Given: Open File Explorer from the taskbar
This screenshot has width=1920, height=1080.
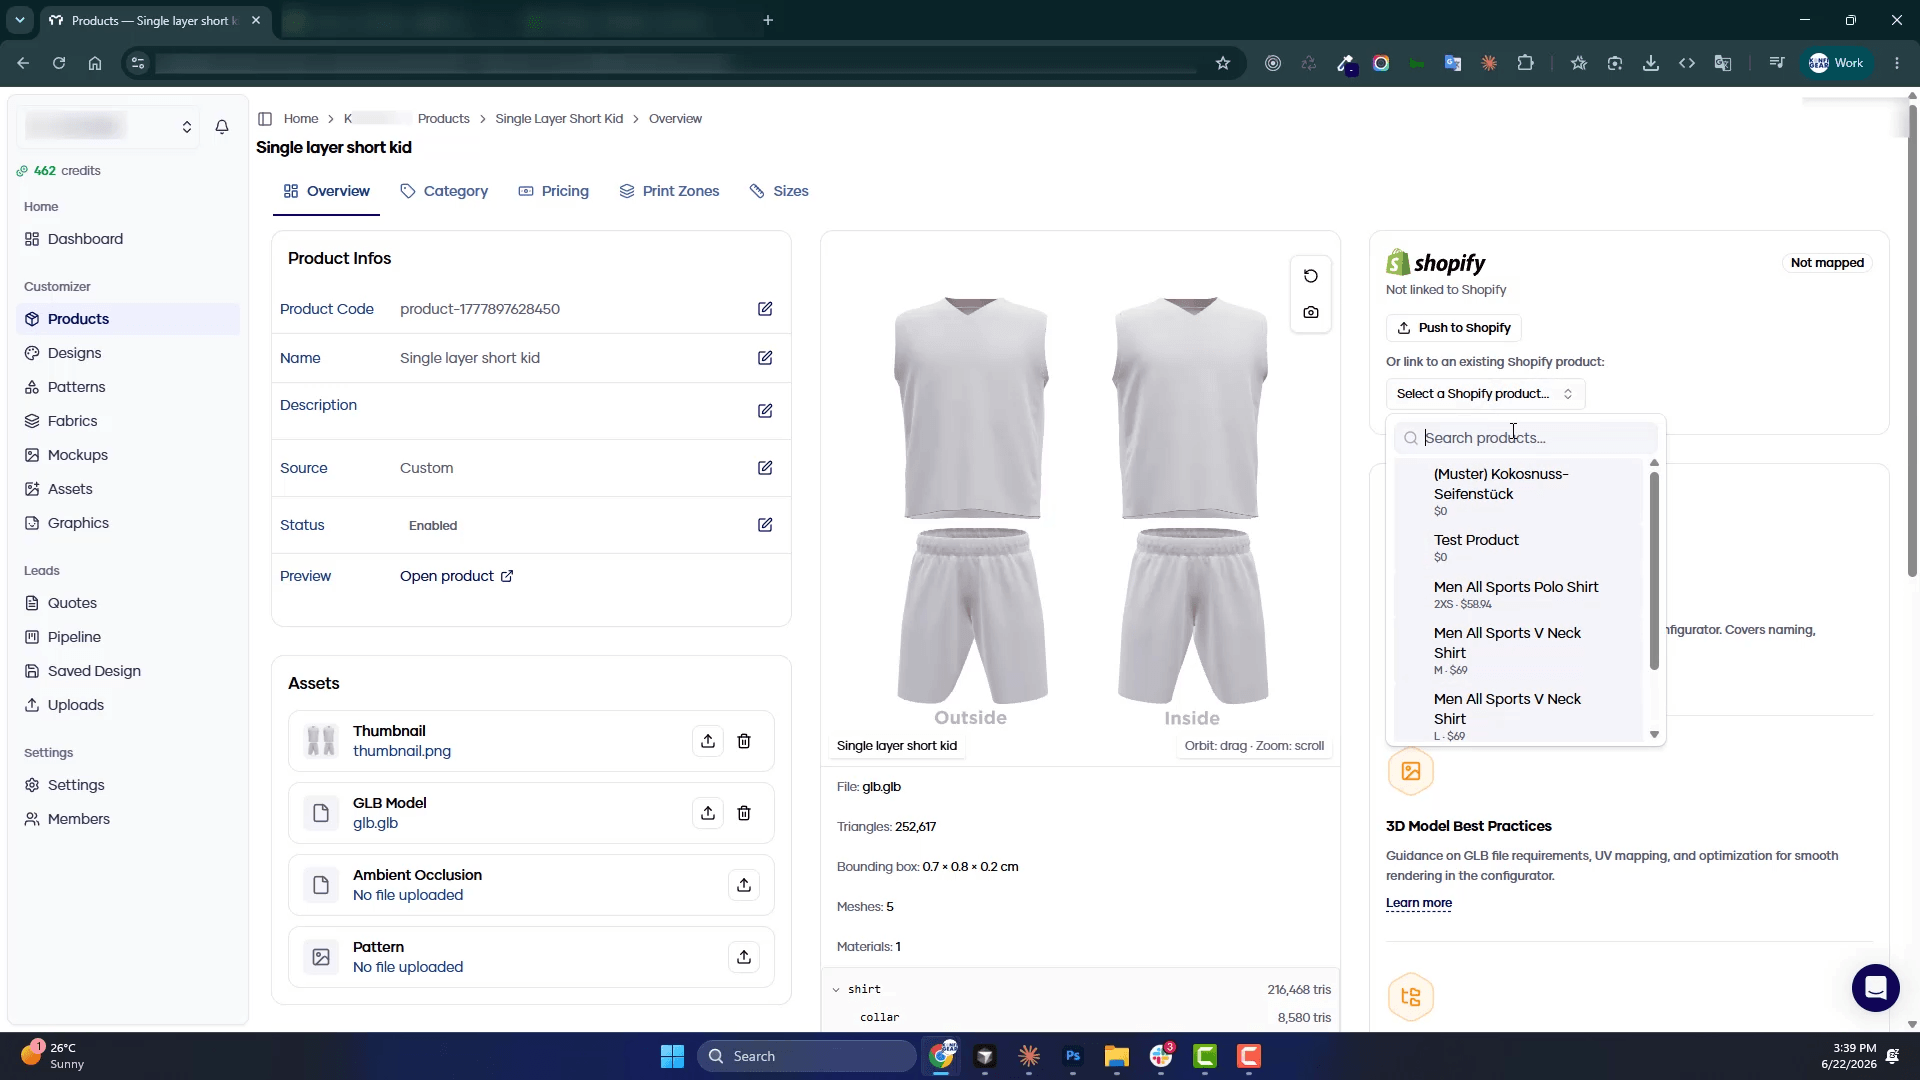Looking at the screenshot, I should [1117, 1056].
